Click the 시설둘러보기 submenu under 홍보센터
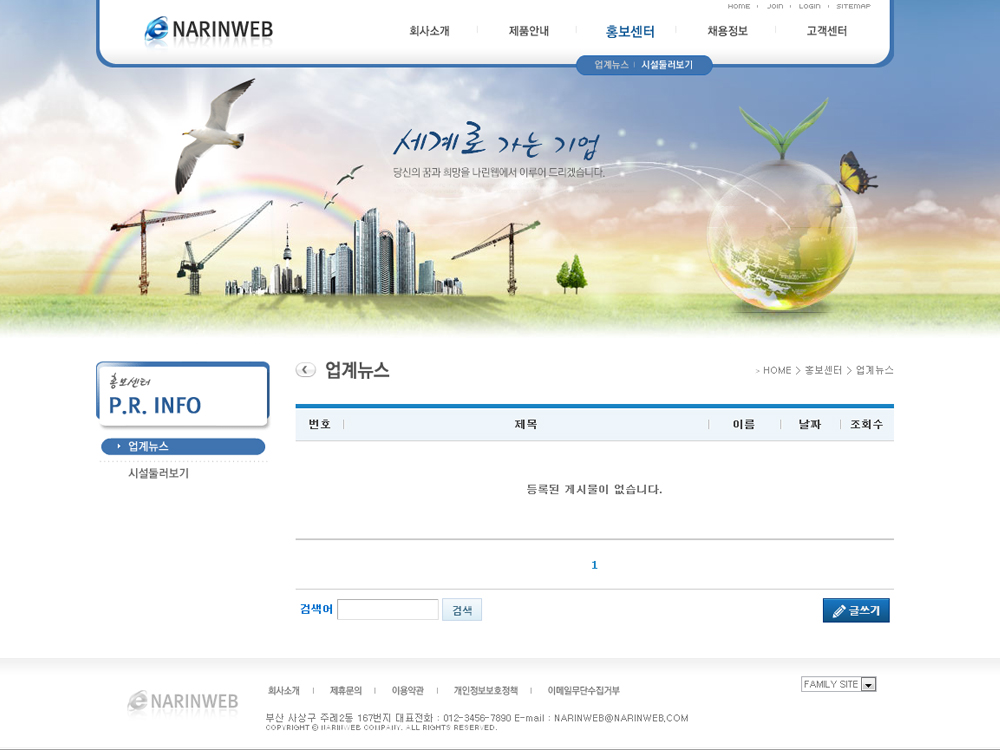 coord(667,65)
